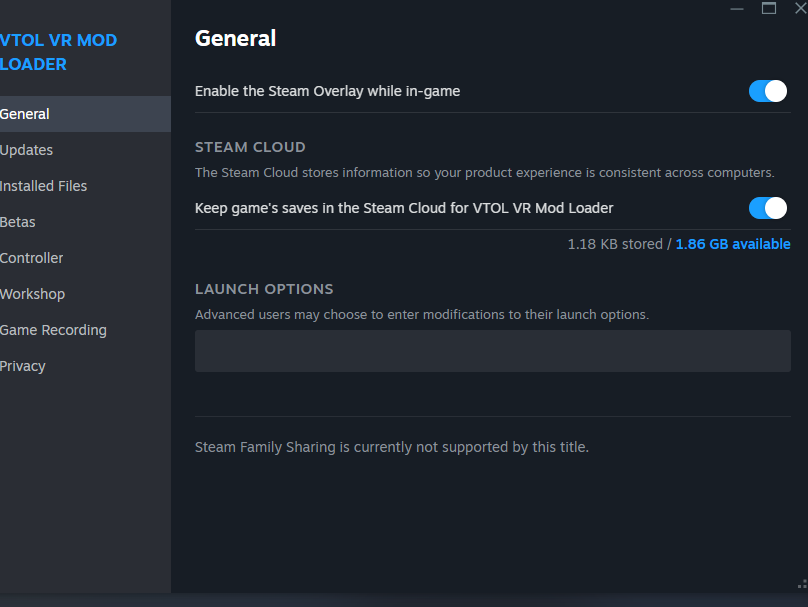The height and width of the screenshot is (607, 808).
Task: Open the Workshop tab
Action: (85, 294)
